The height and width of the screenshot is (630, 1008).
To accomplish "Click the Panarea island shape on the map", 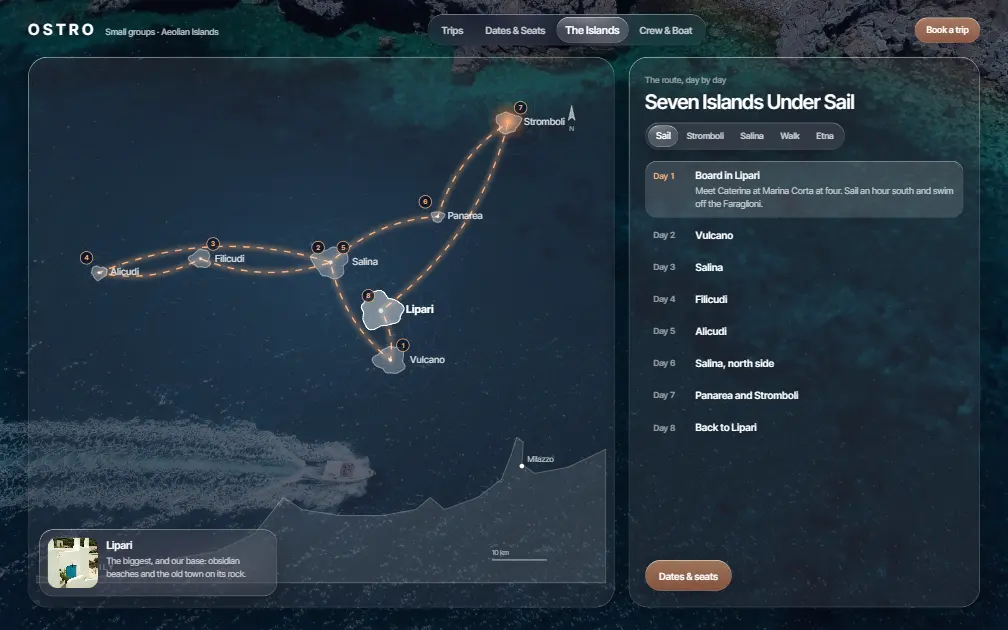I will coord(438,217).
